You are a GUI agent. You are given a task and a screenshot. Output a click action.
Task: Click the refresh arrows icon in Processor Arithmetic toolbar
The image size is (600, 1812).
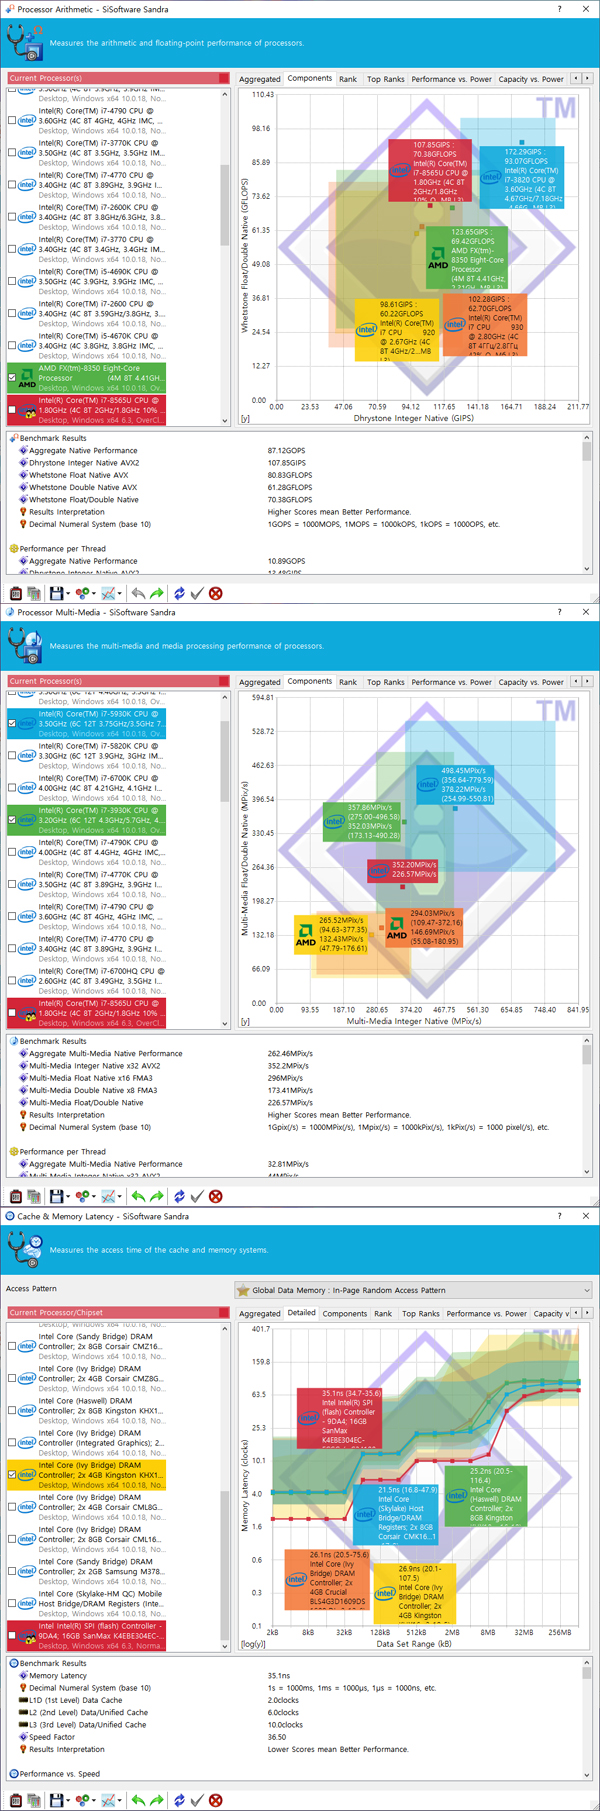pos(179,593)
